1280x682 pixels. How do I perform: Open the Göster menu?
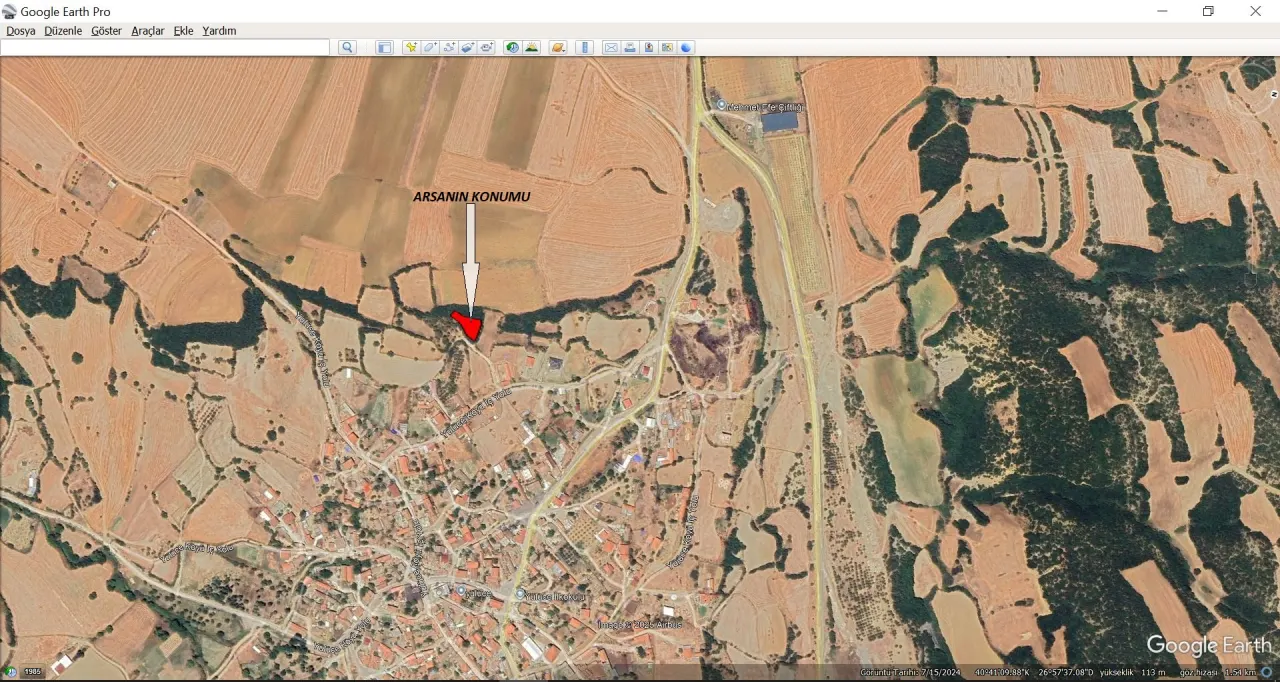pyautogui.click(x=106, y=31)
